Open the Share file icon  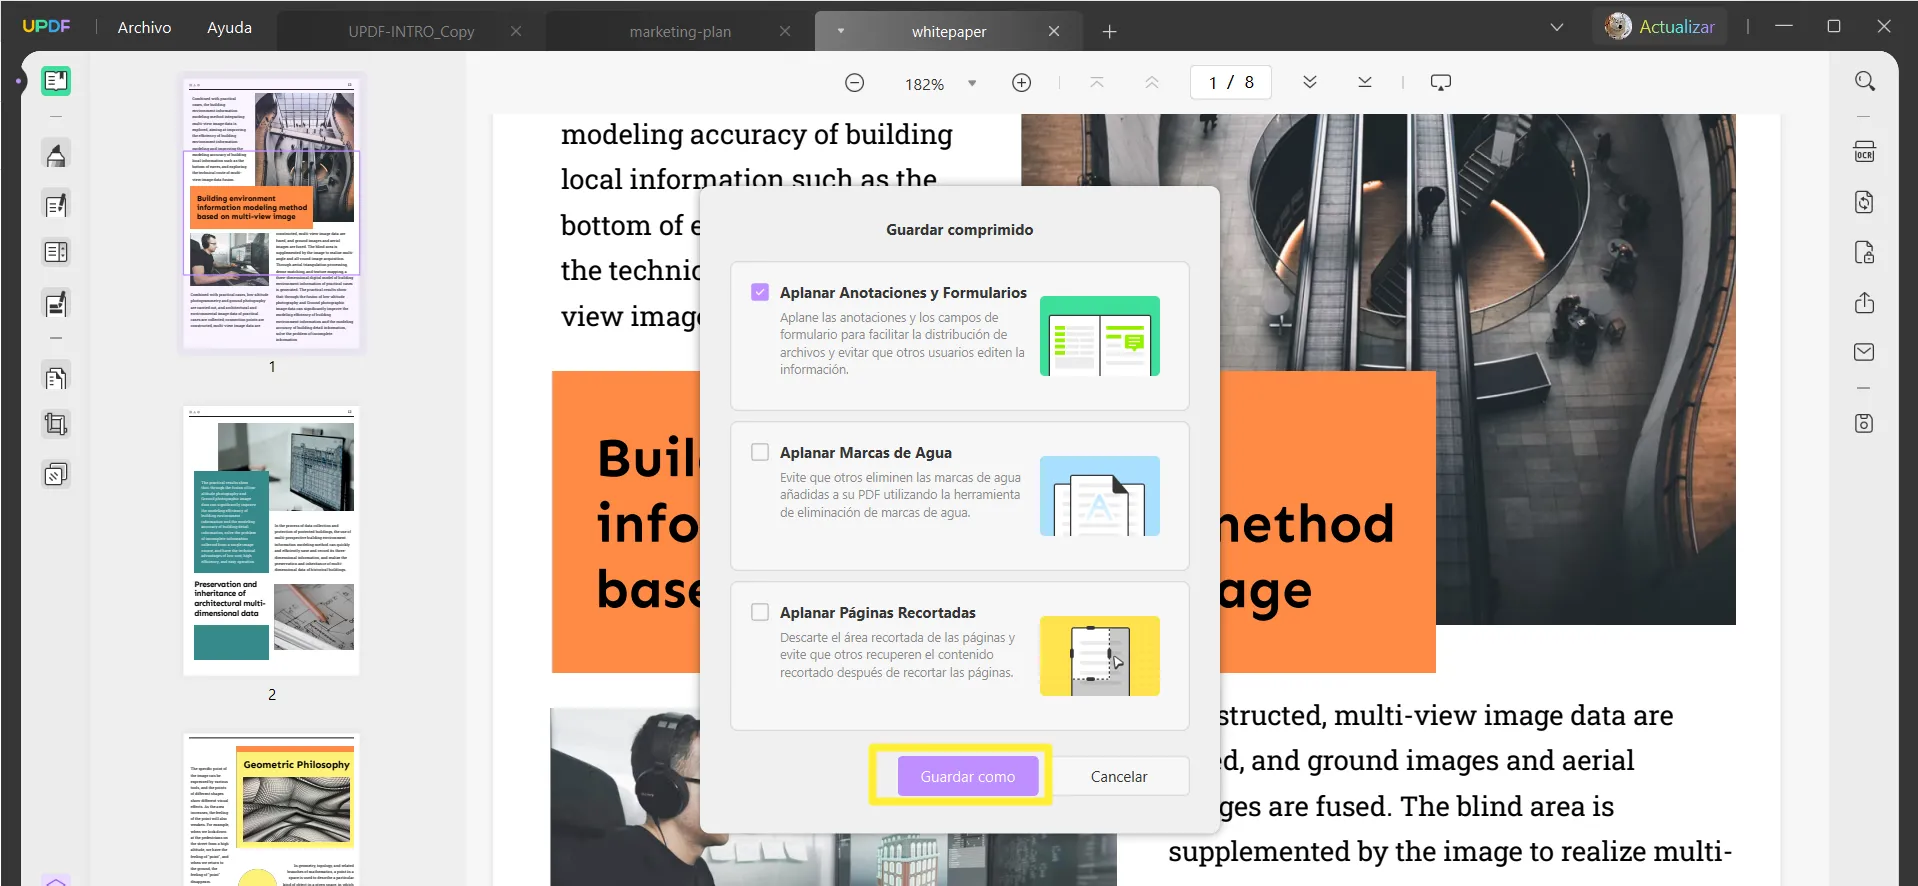click(1865, 302)
